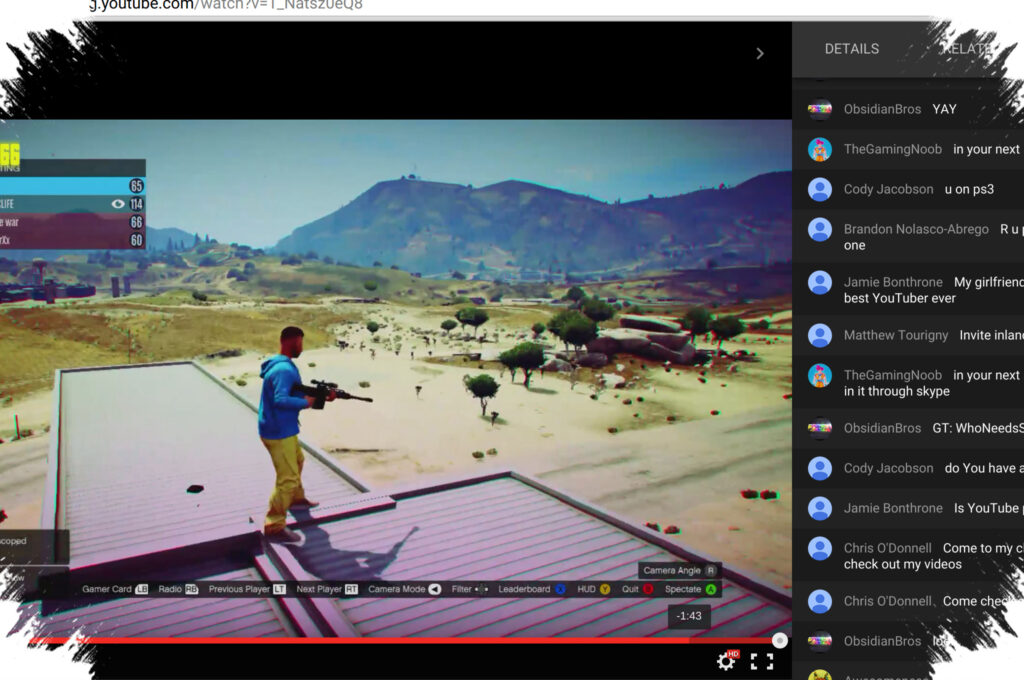Click Chris O'Donnell's avatar beside 'check out my videos'

click(820, 548)
